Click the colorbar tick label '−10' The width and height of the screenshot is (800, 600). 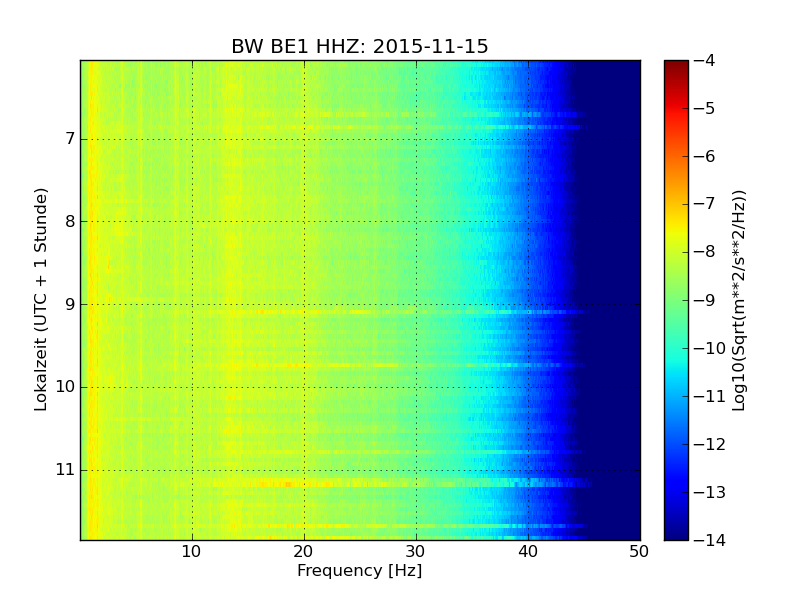[x=709, y=348]
